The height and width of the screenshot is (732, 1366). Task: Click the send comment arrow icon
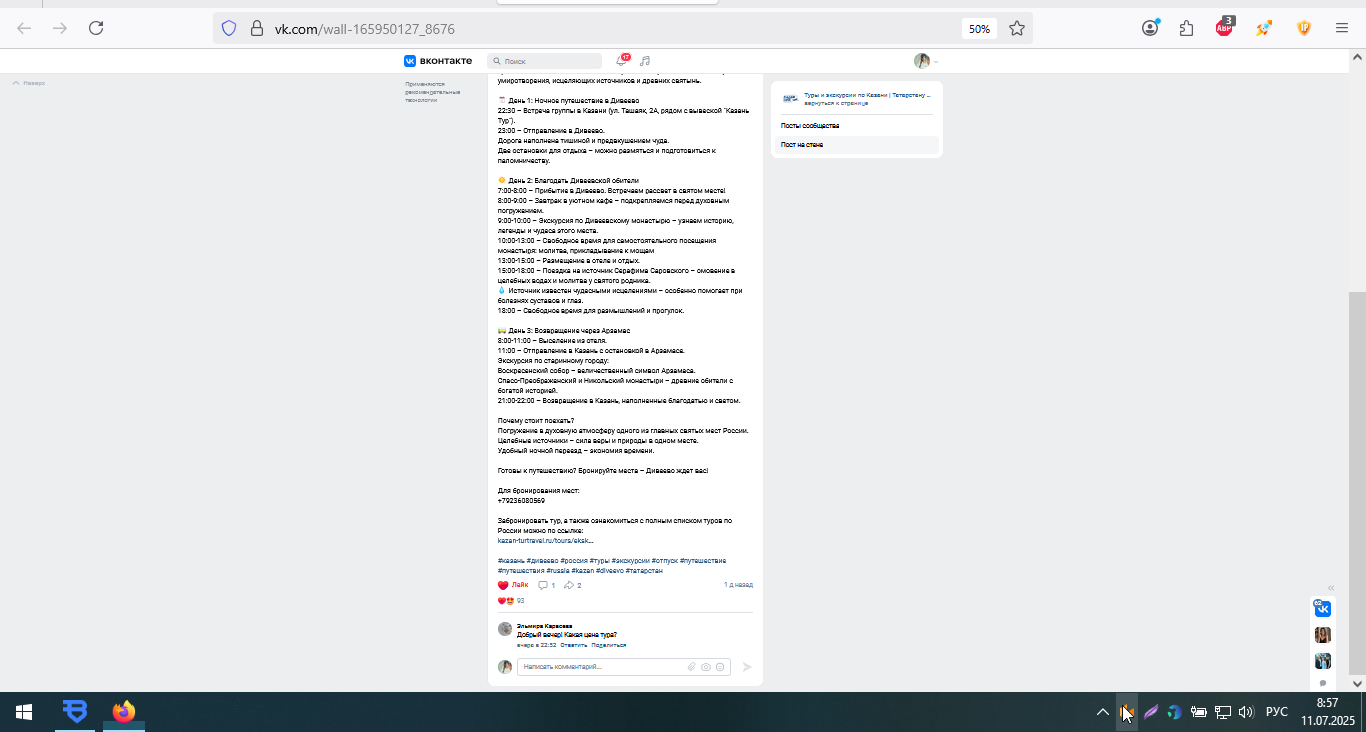pyautogui.click(x=746, y=667)
